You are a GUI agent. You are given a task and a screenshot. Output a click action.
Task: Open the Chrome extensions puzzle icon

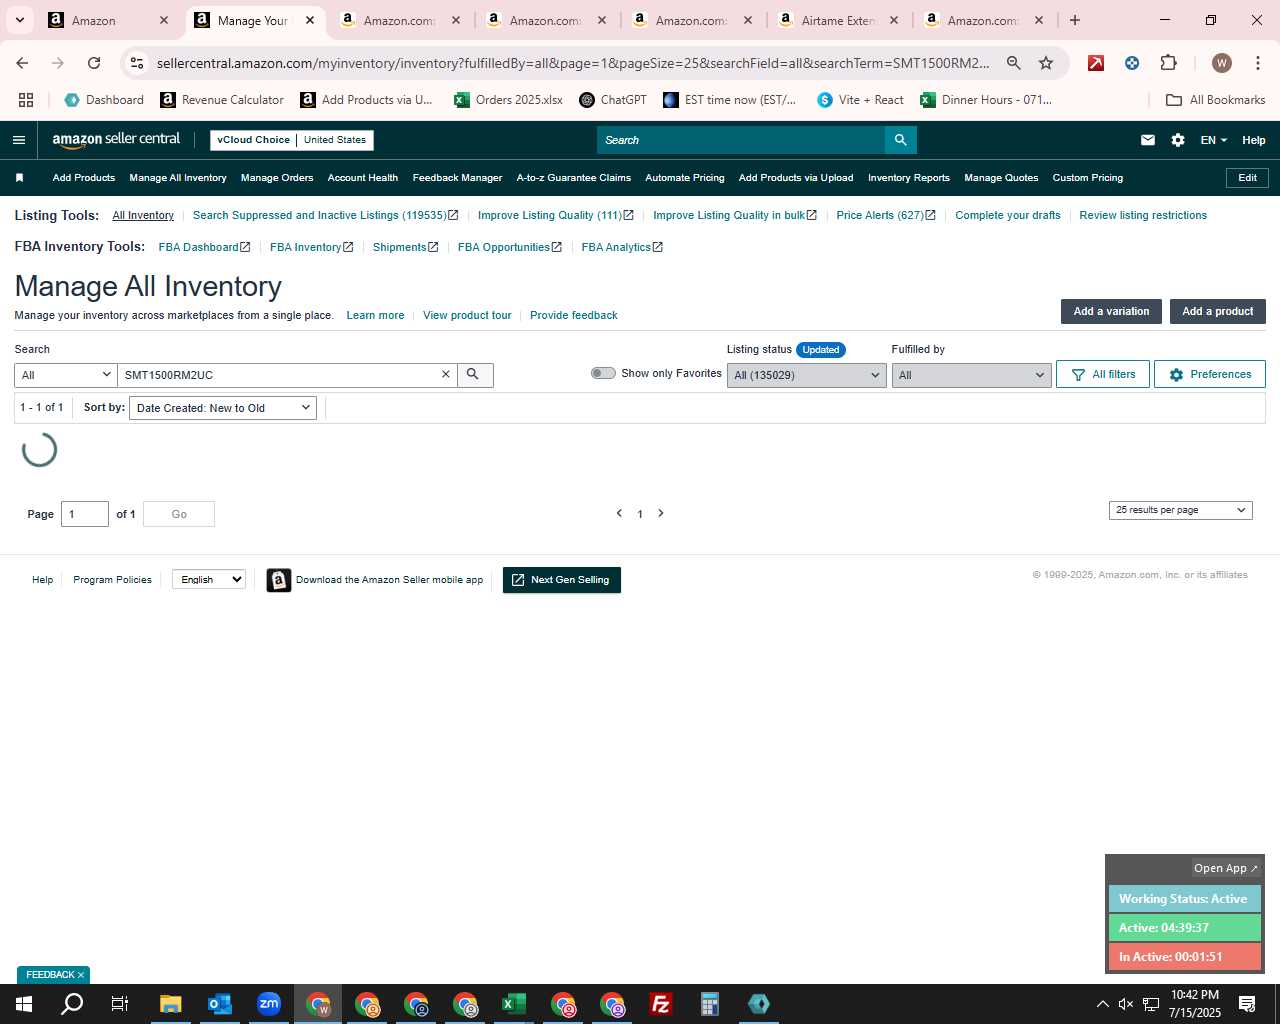pos(1168,63)
